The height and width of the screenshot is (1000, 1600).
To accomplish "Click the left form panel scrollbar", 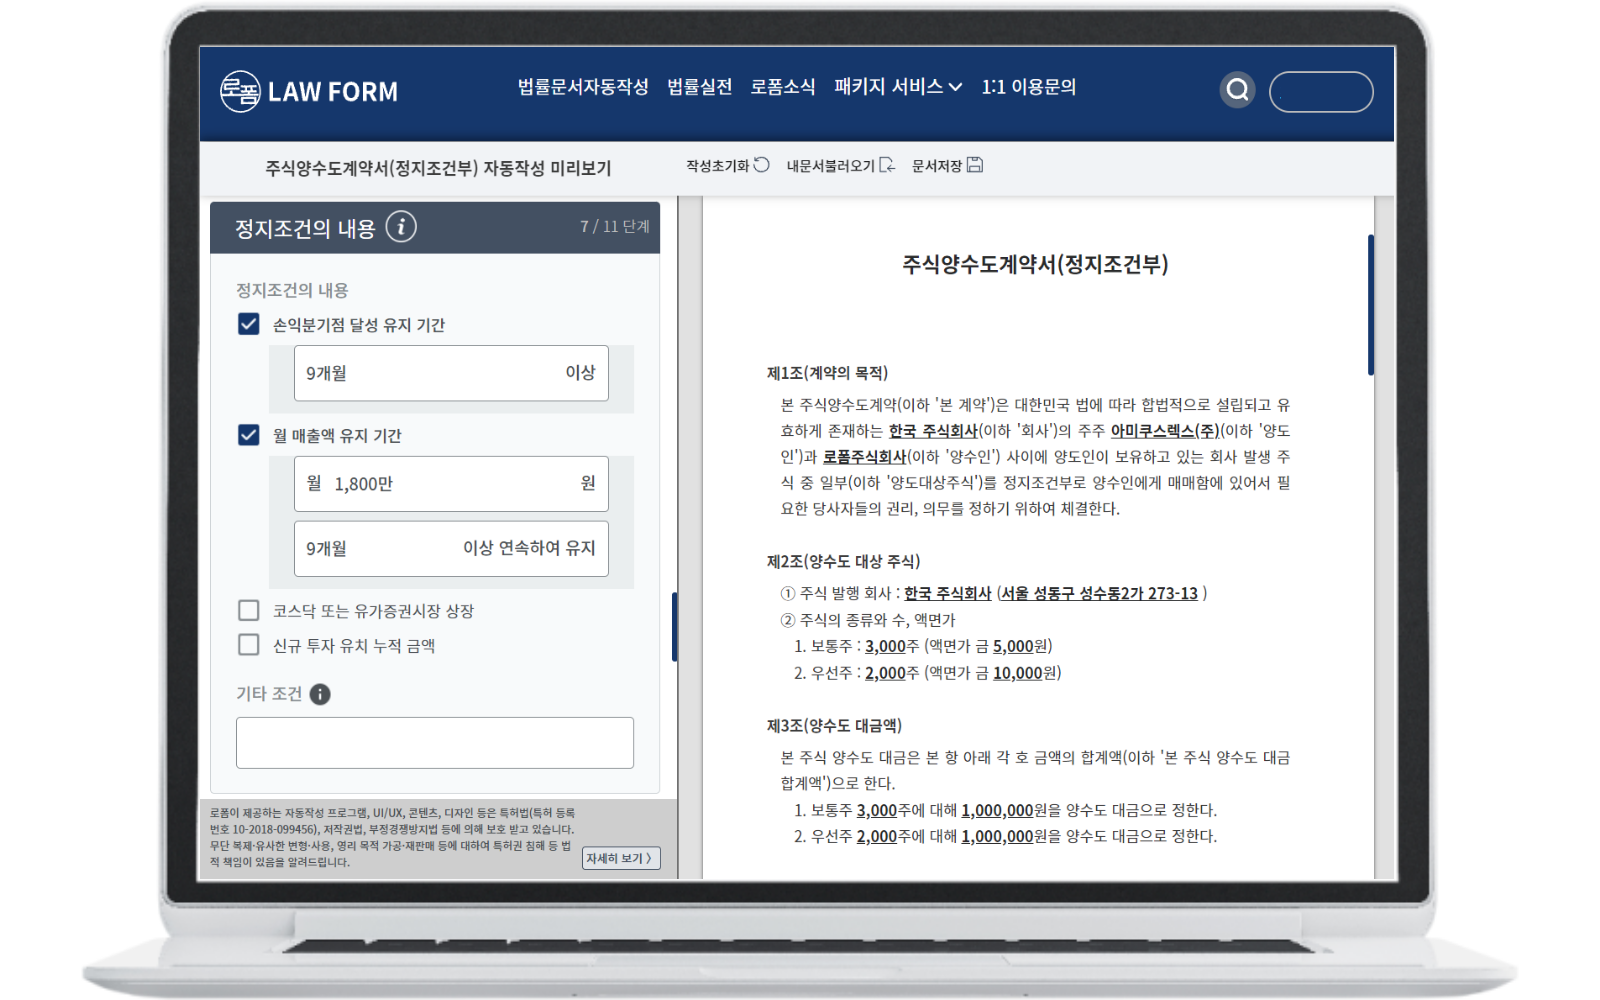I will [x=674, y=627].
